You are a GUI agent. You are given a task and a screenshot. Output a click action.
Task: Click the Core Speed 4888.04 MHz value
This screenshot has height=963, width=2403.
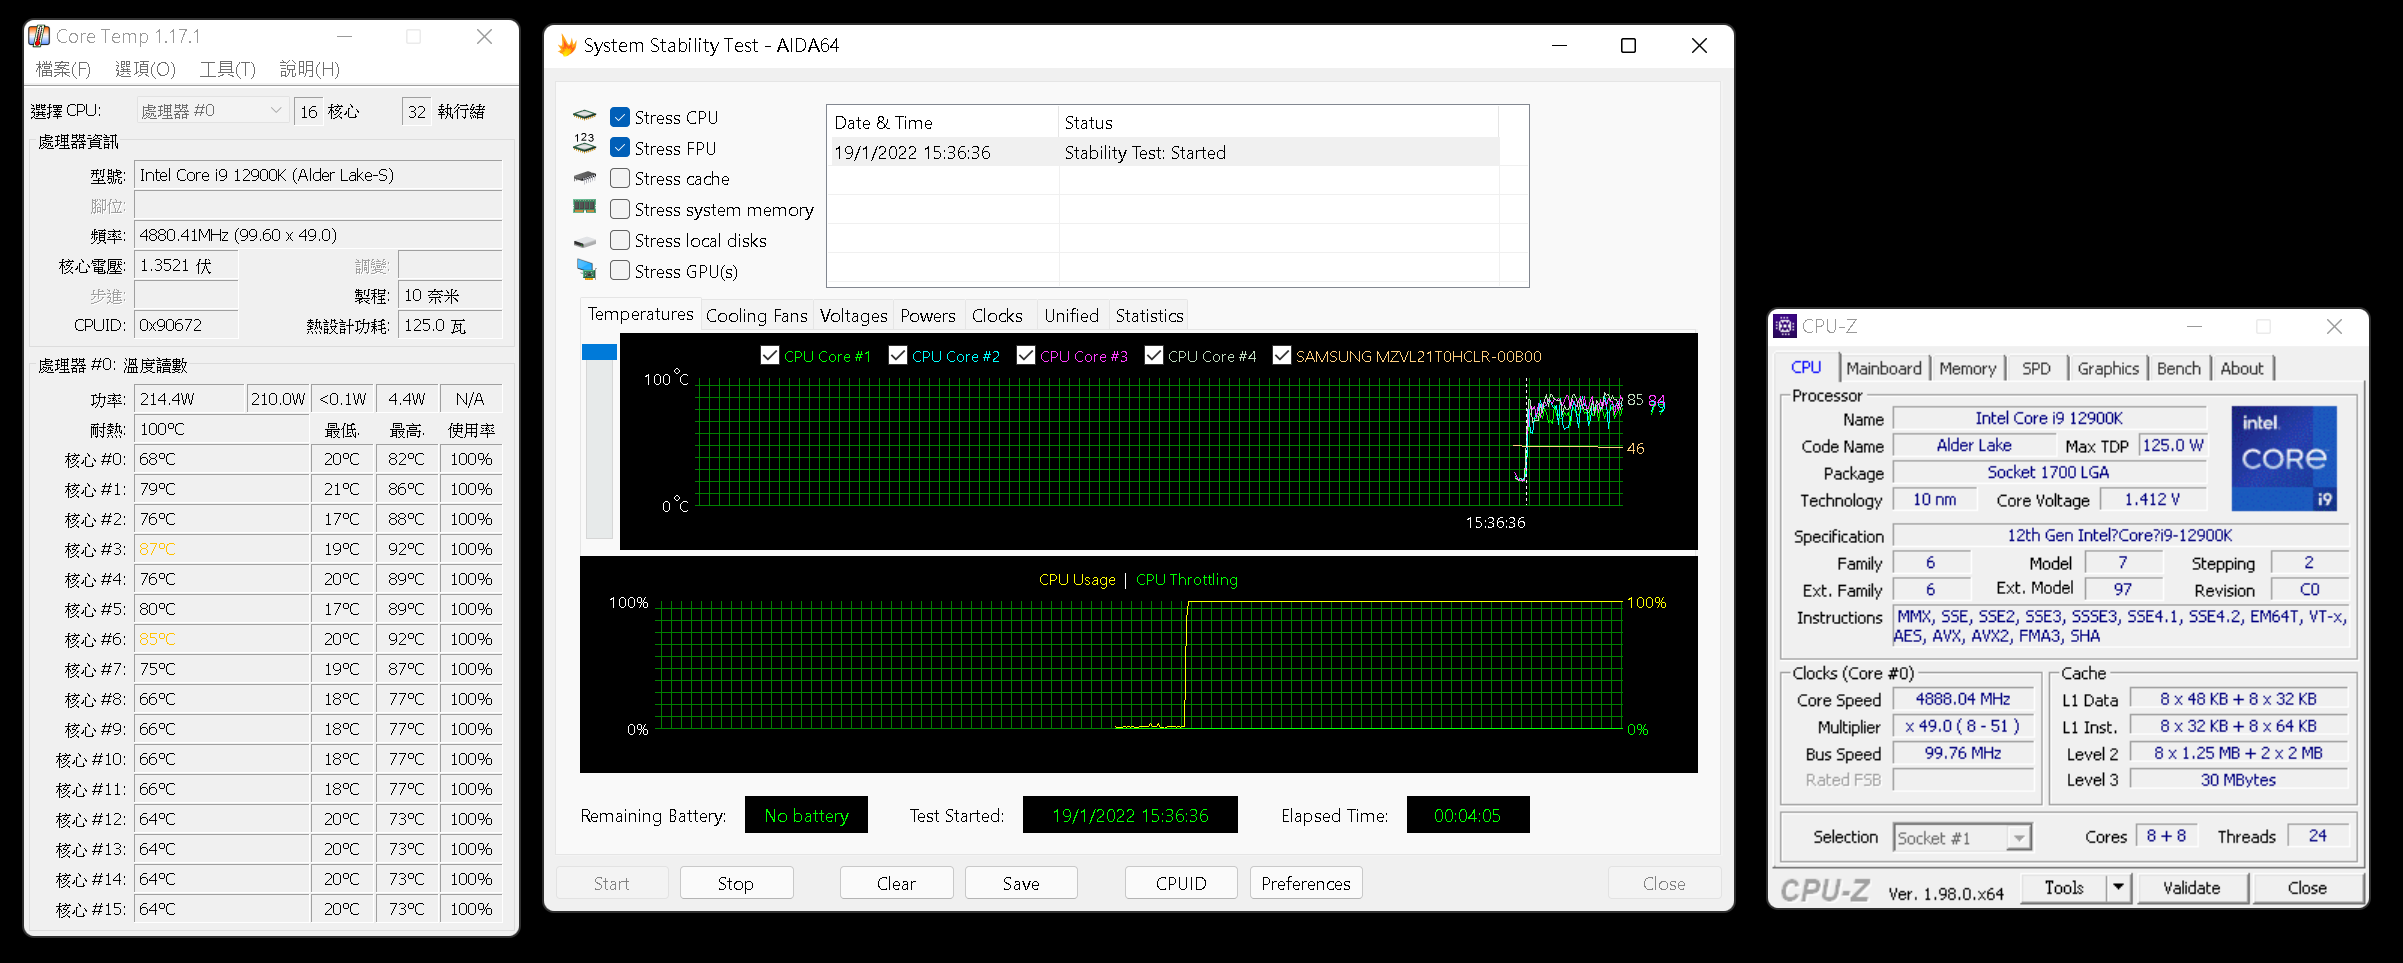[1963, 699]
